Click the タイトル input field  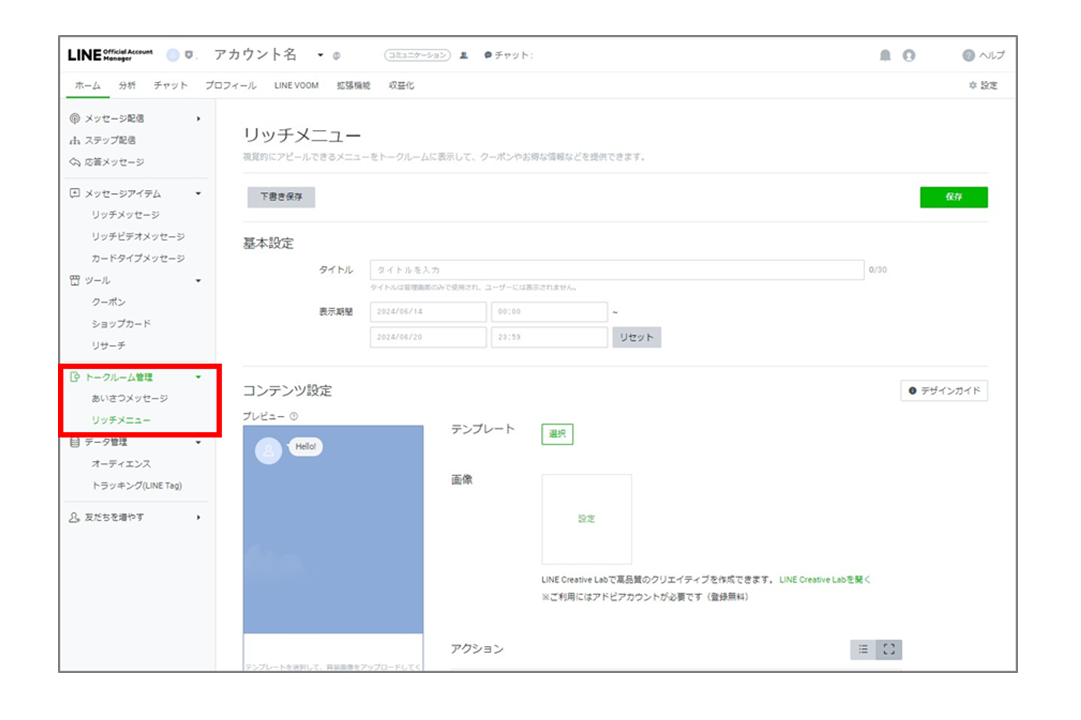click(617, 270)
